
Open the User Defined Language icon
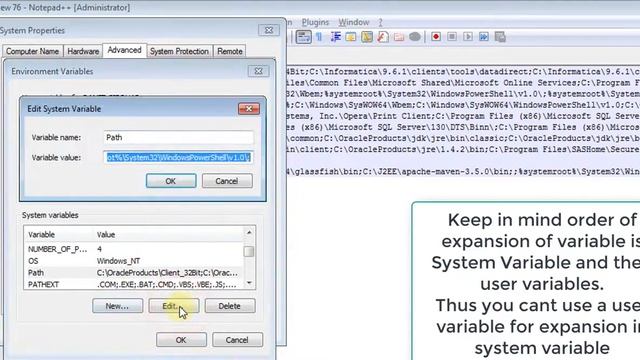351,37
